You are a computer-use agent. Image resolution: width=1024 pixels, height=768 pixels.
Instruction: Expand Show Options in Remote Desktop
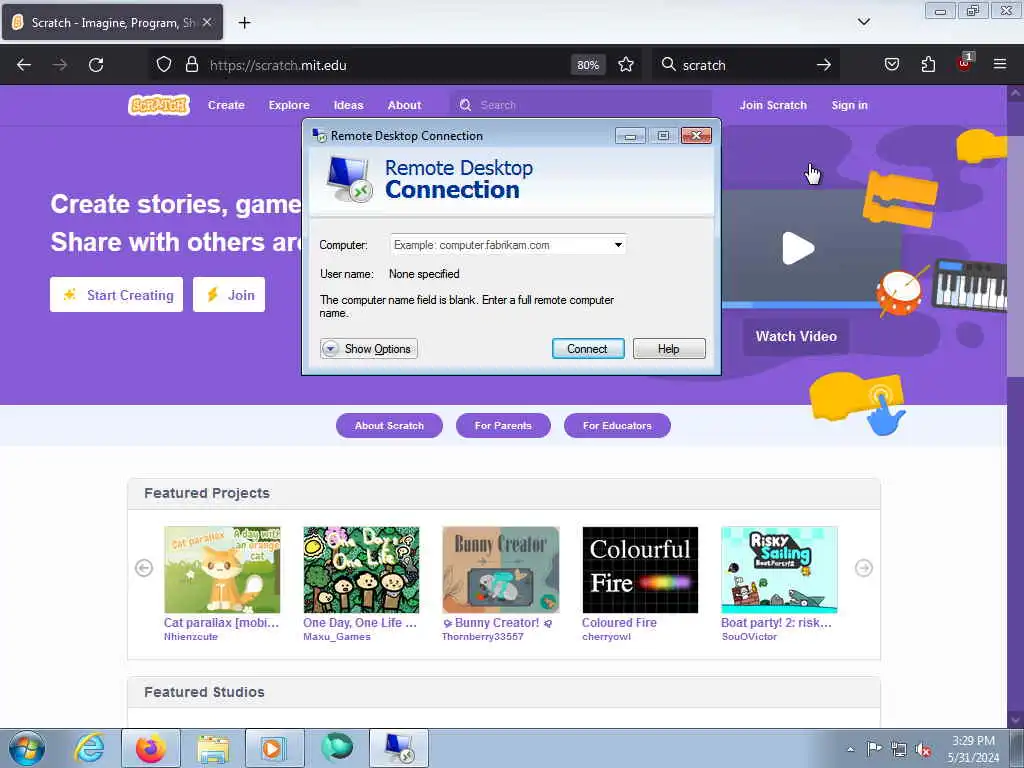(368, 349)
